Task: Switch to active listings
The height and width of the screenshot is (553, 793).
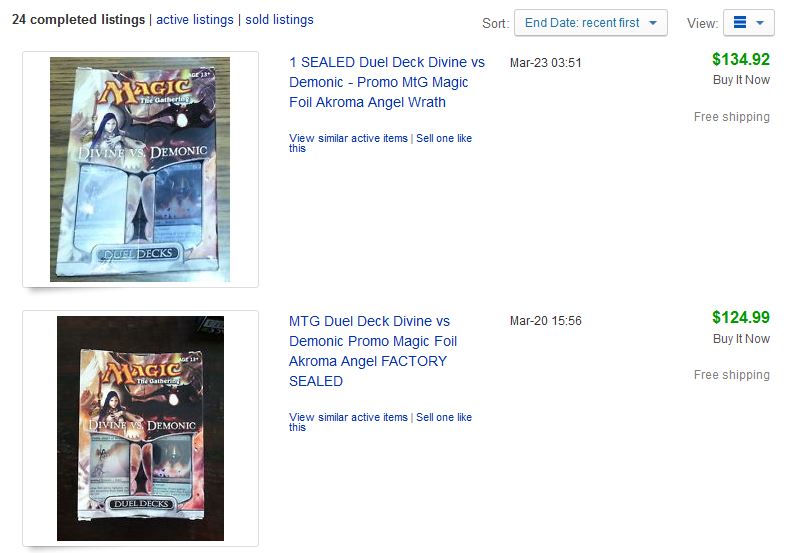Action: pos(195,20)
